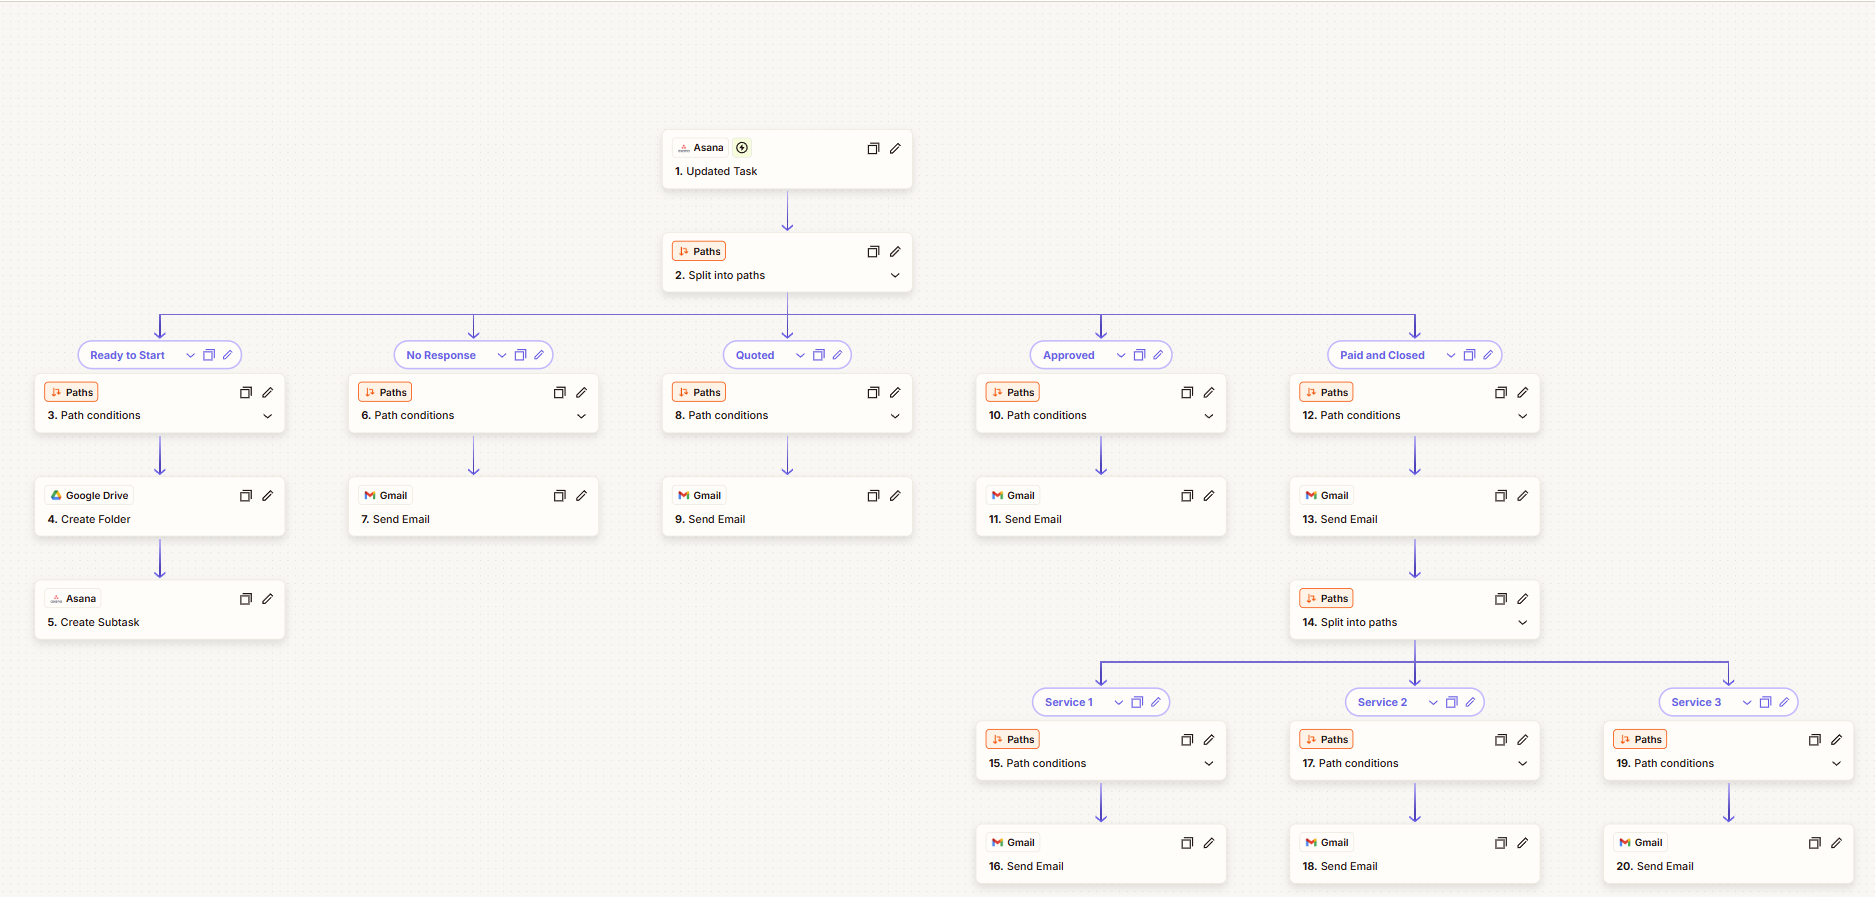Viewport: 1875px width, 897px height.
Task: Edit the Service 1 path label
Action: coord(1156,702)
